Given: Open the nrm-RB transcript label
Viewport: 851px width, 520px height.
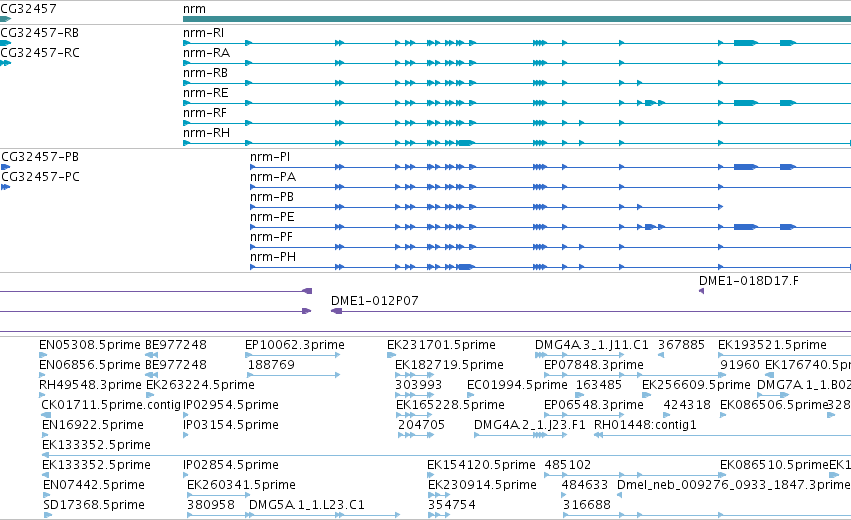Looking at the screenshot, I should [x=205, y=73].
